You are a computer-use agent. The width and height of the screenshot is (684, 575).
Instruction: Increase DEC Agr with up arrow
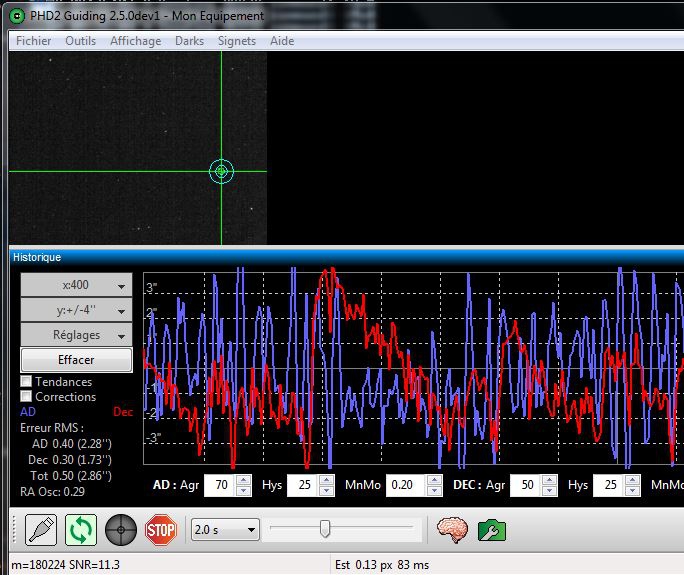[550, 479]
